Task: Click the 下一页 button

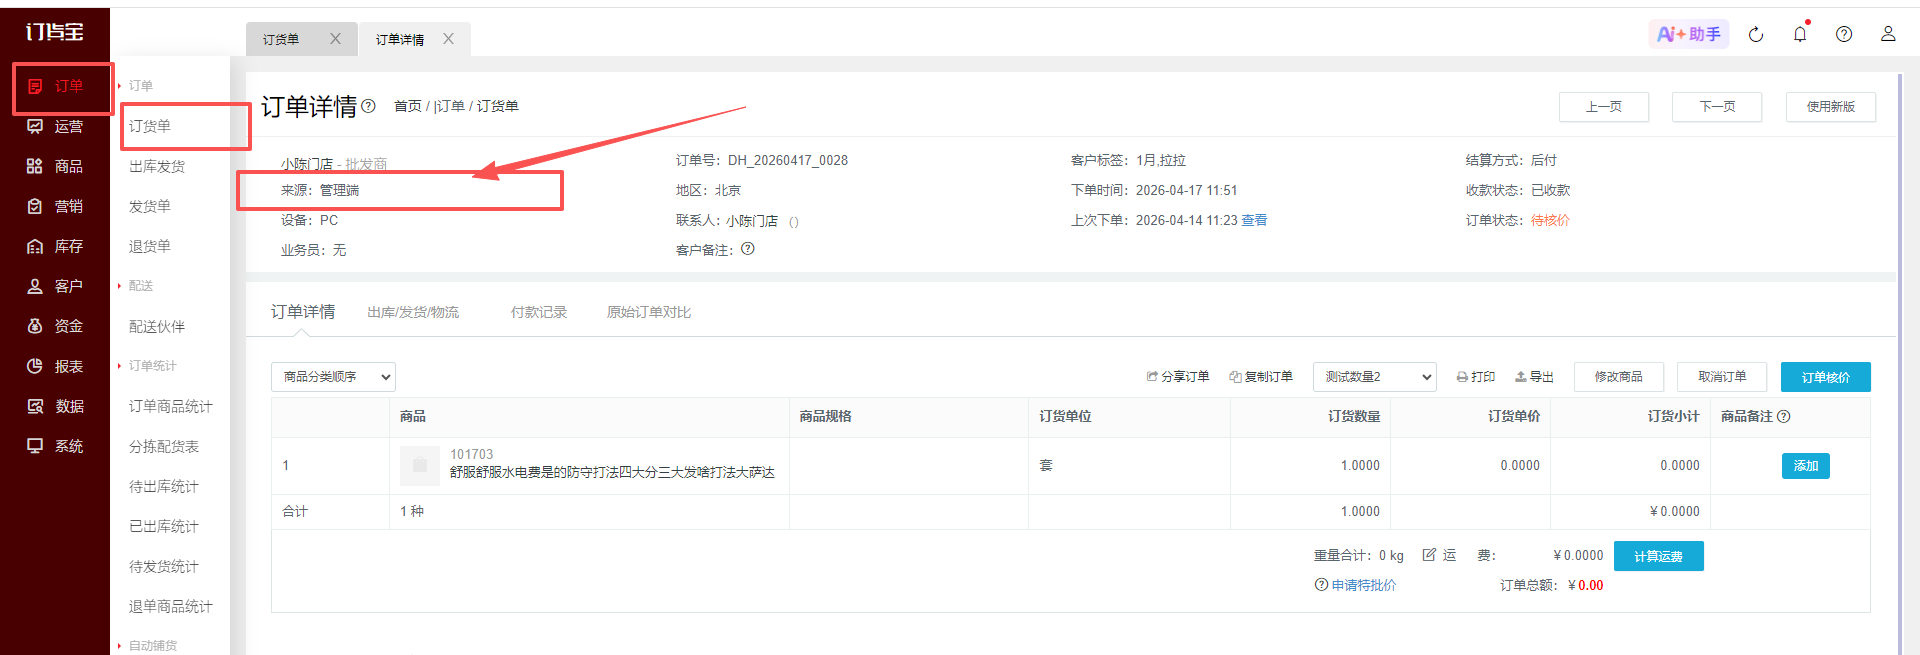Action: tap(1717, 107)
